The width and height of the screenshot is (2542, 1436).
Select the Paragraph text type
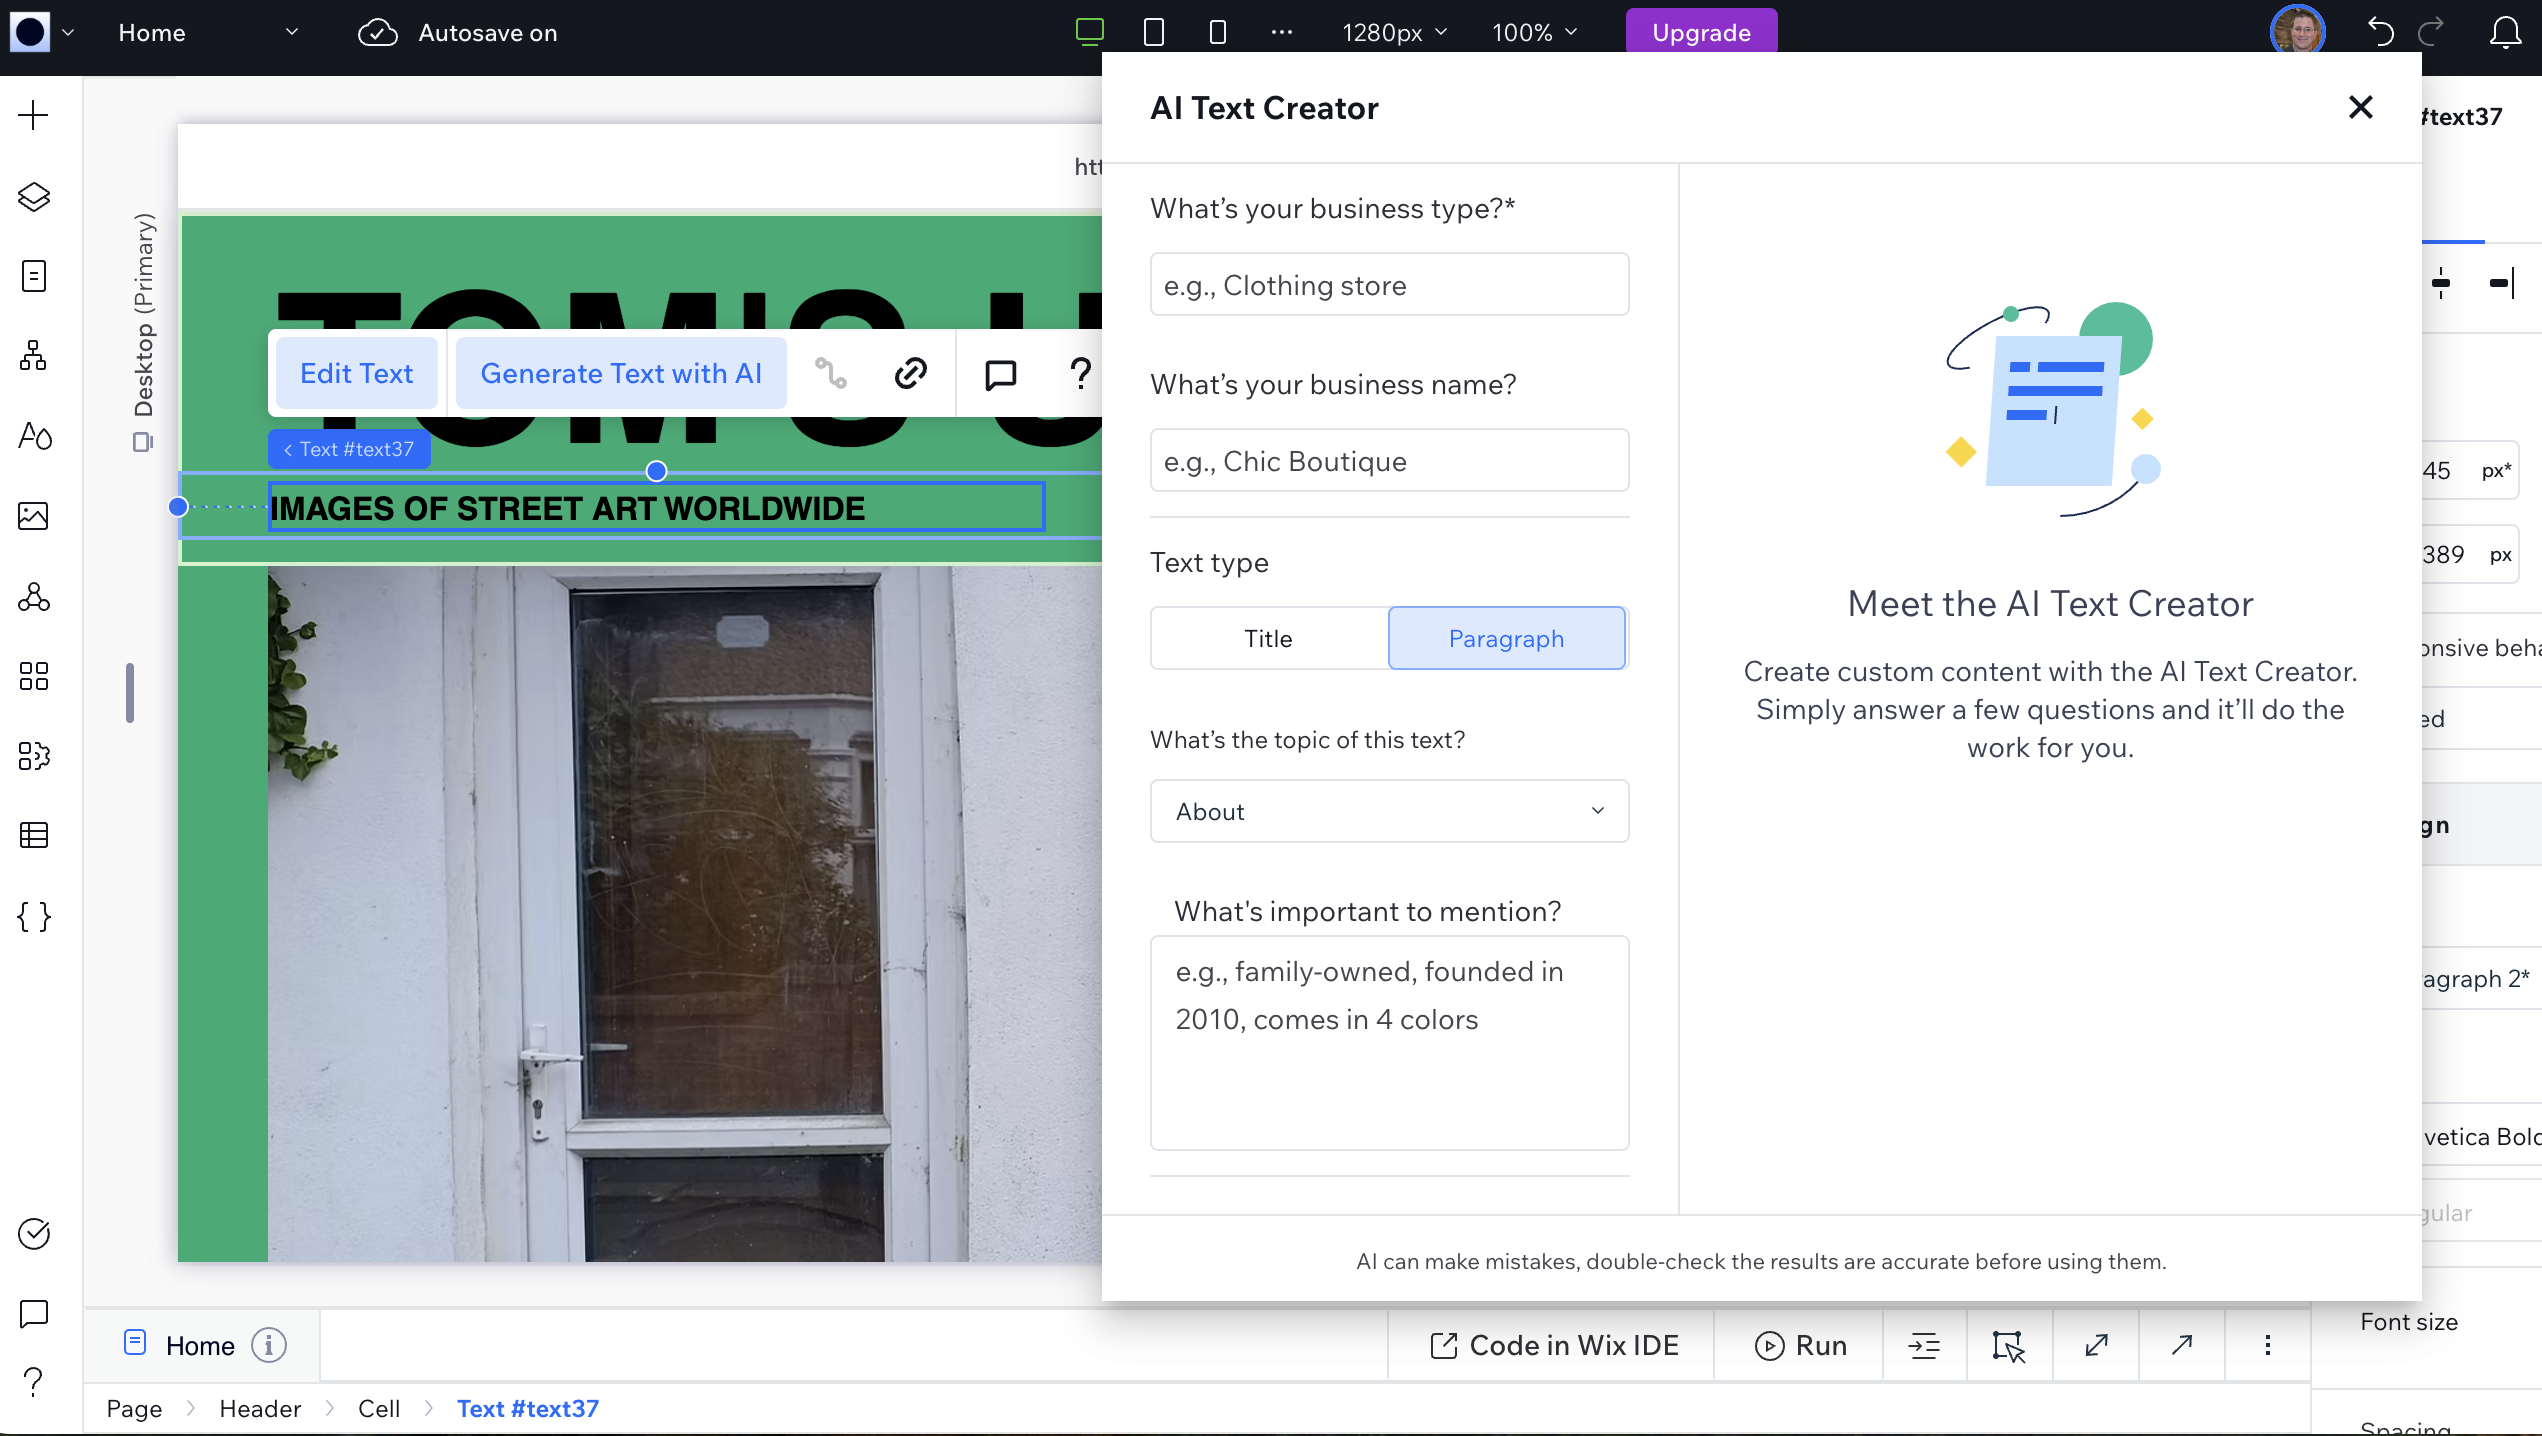(x=1506, y=638)
